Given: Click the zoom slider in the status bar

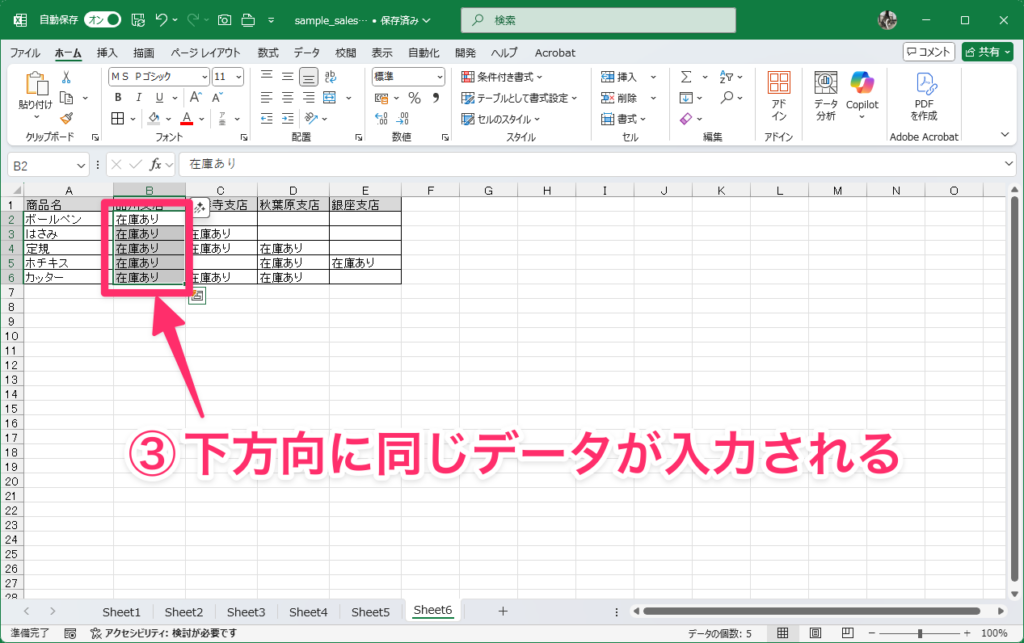Looking at the screenshot, I should [920, 633].
